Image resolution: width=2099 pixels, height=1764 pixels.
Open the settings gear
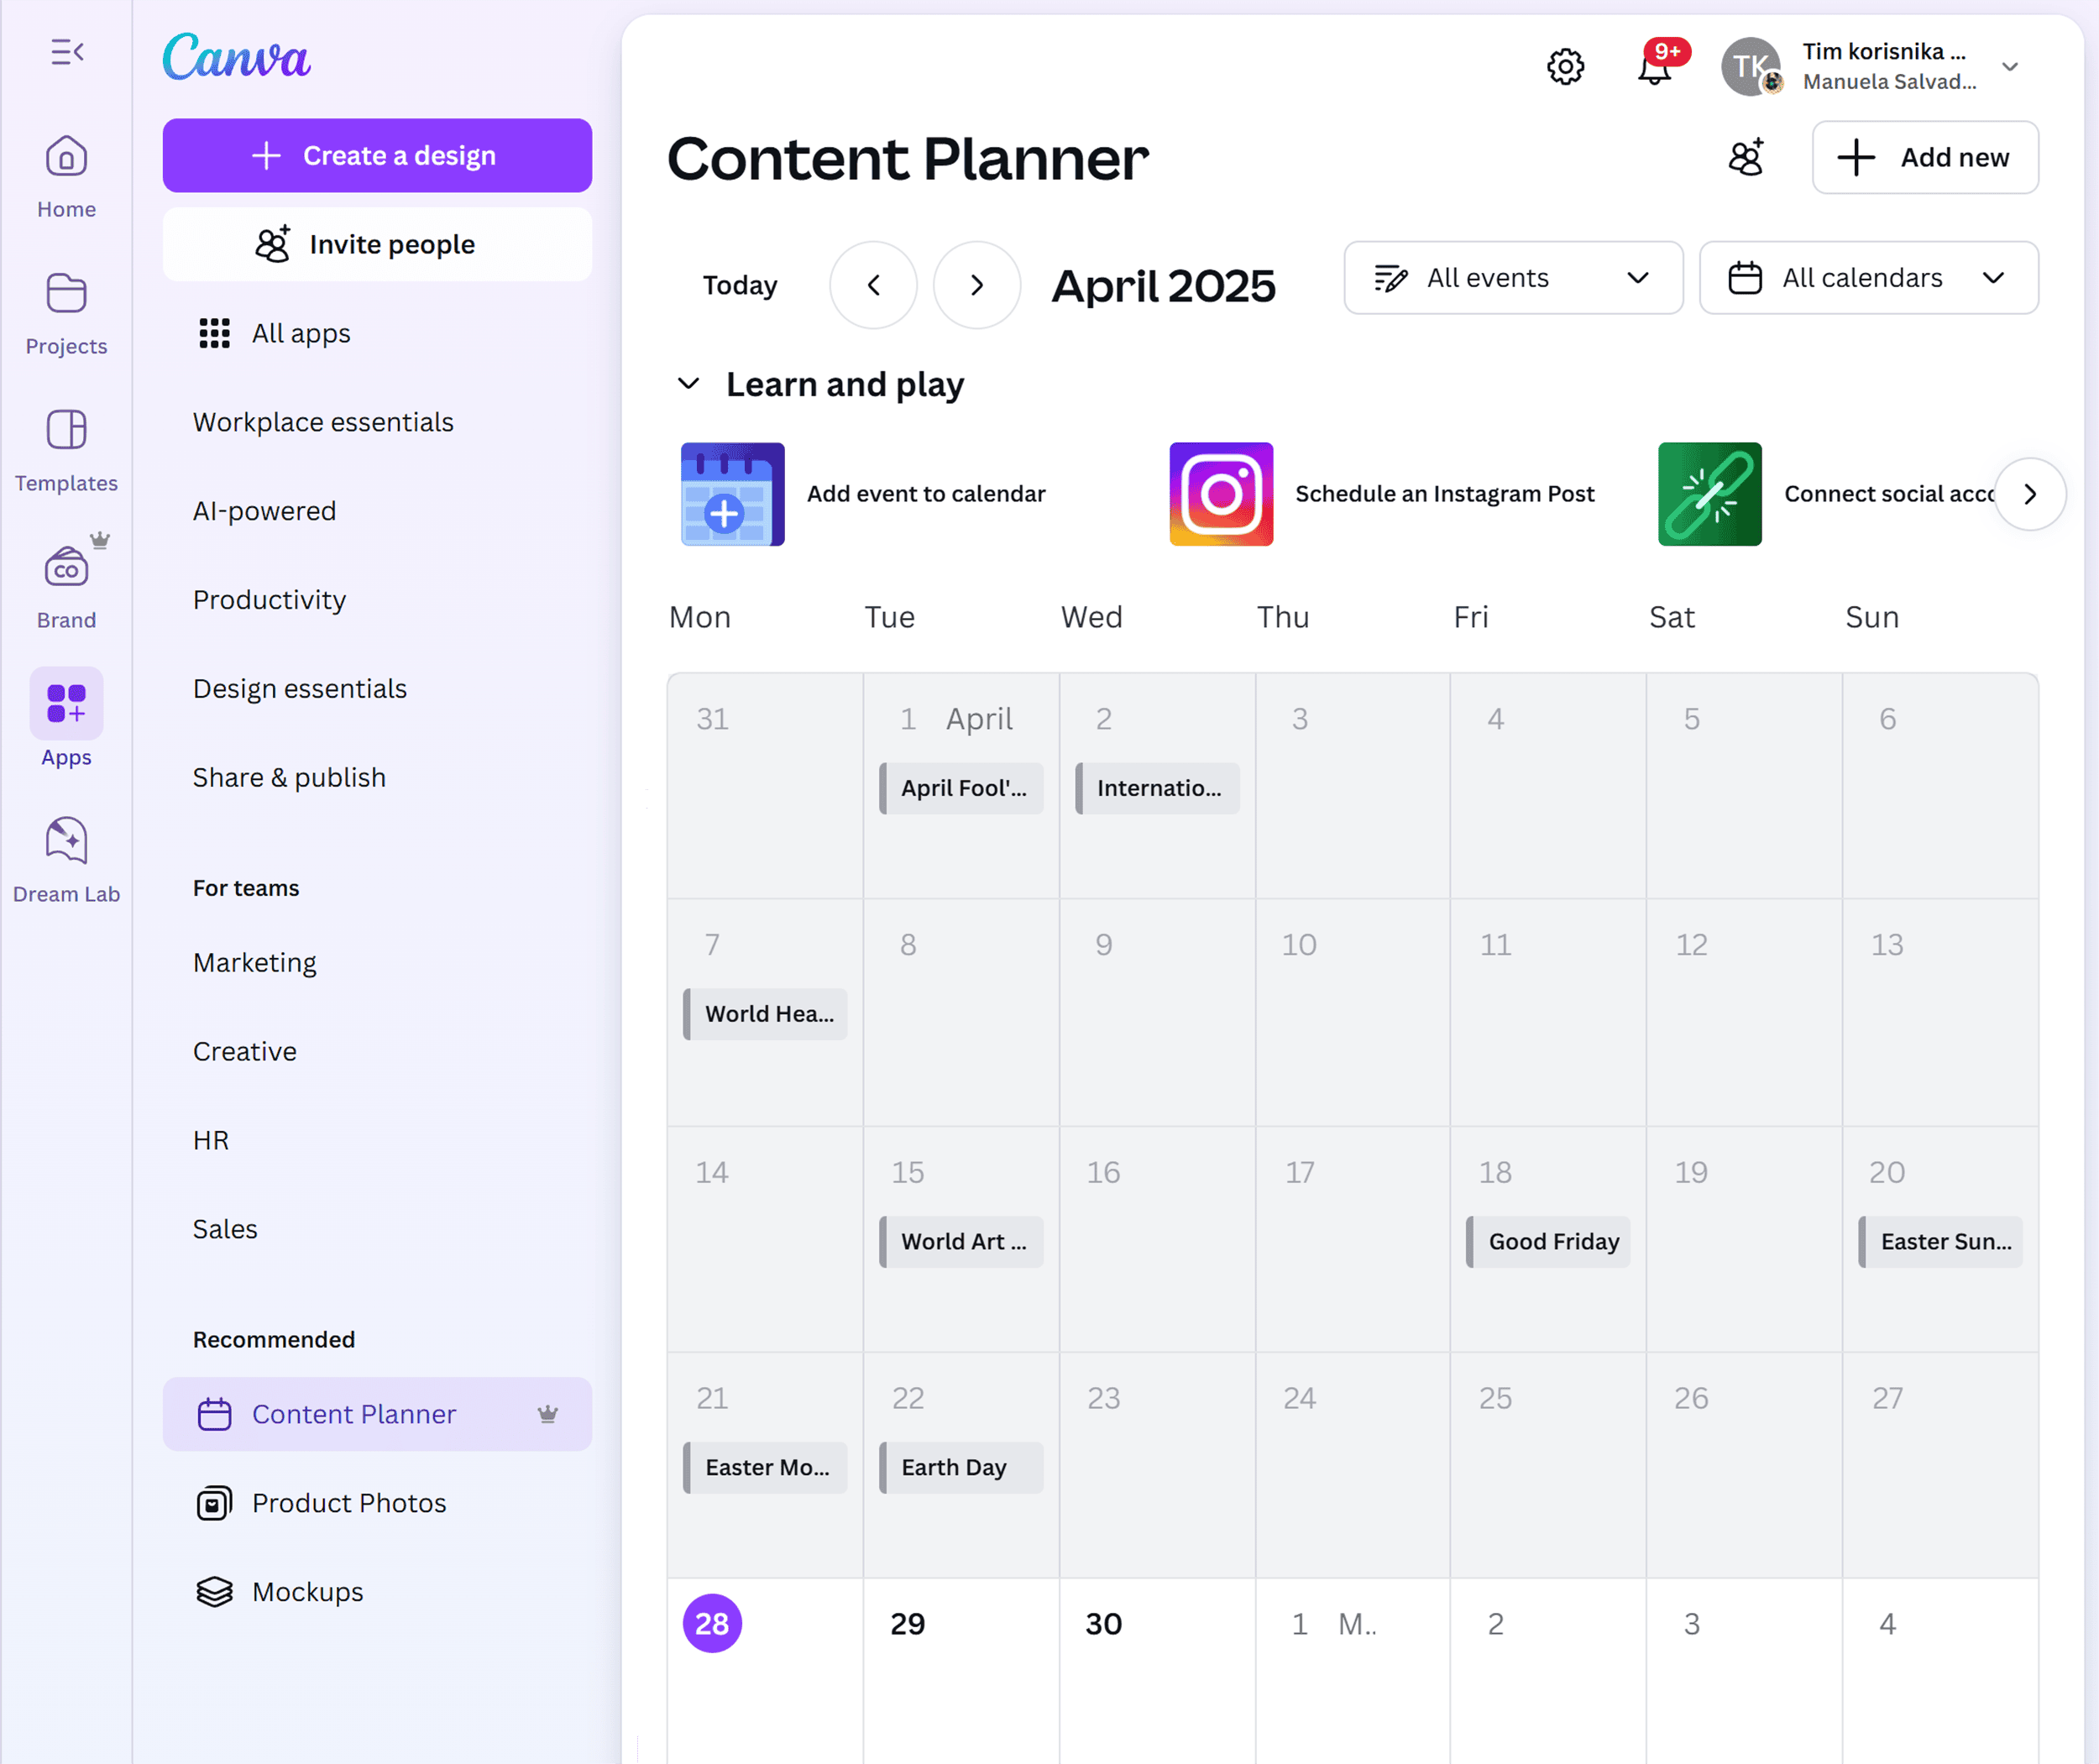(x=1566, y=67)
